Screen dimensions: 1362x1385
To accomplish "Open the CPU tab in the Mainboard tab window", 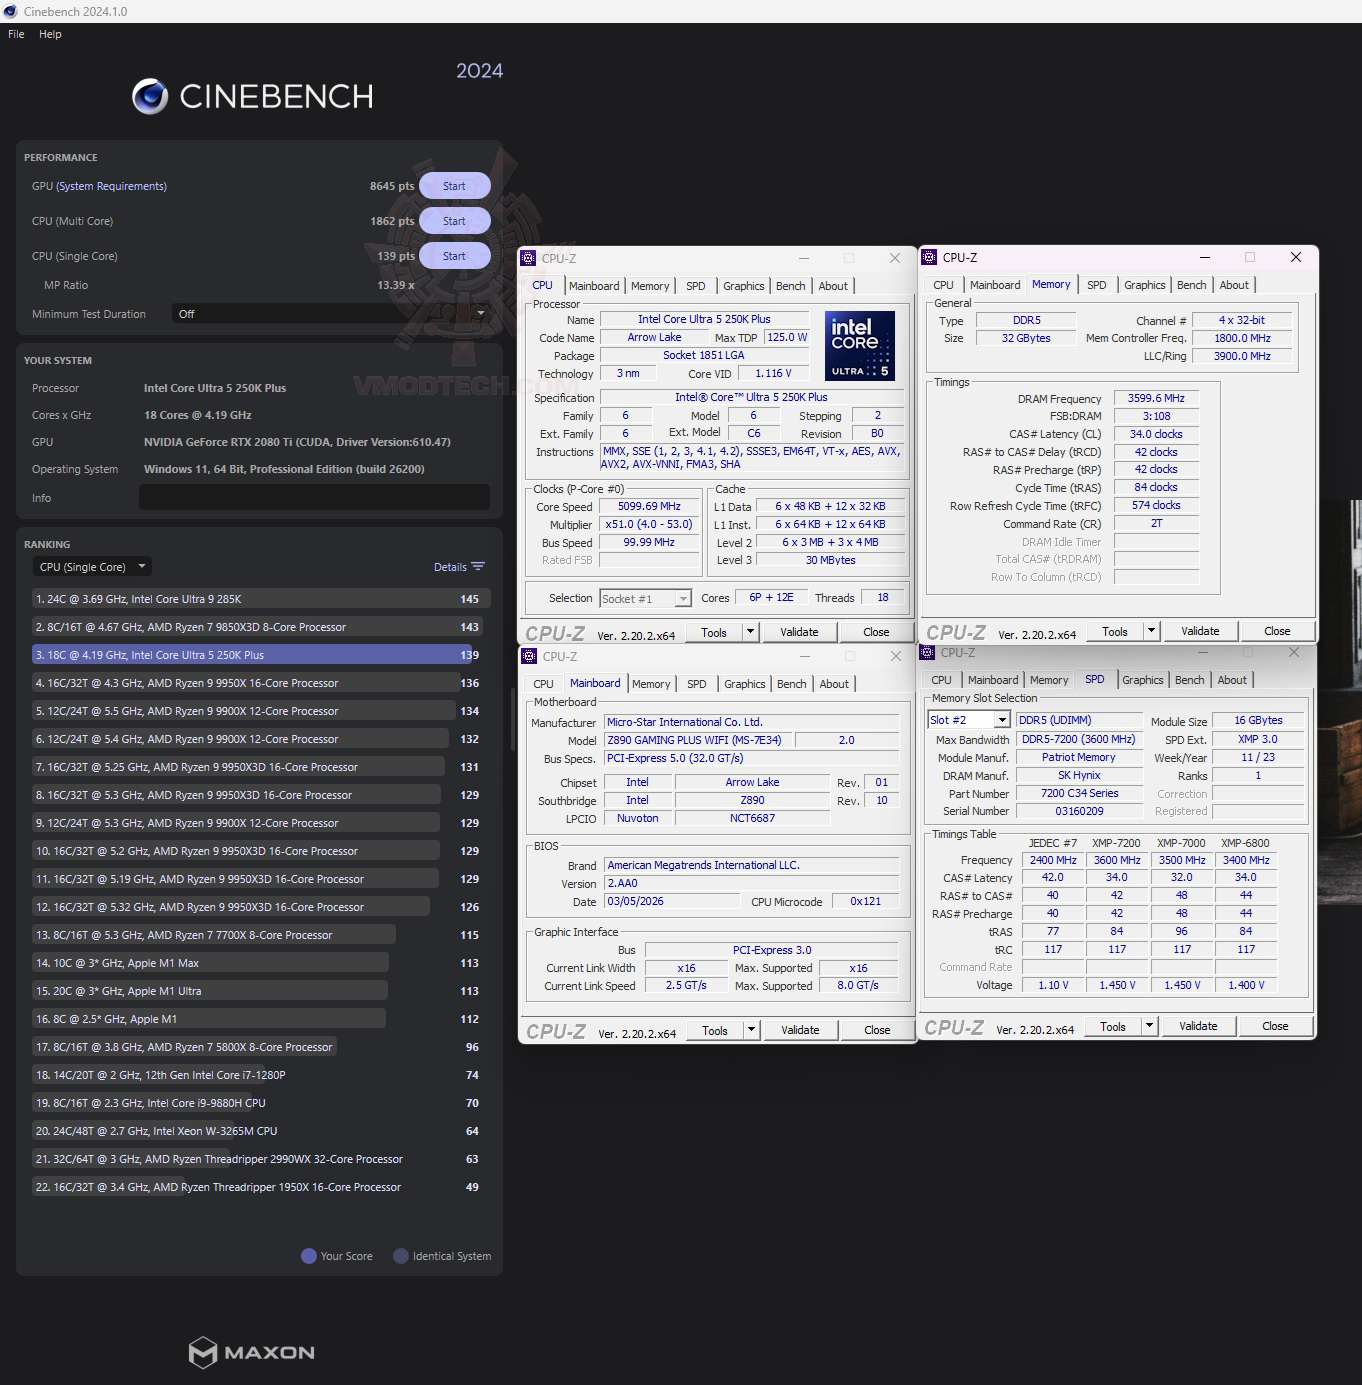I will click(x=543, y=684).
